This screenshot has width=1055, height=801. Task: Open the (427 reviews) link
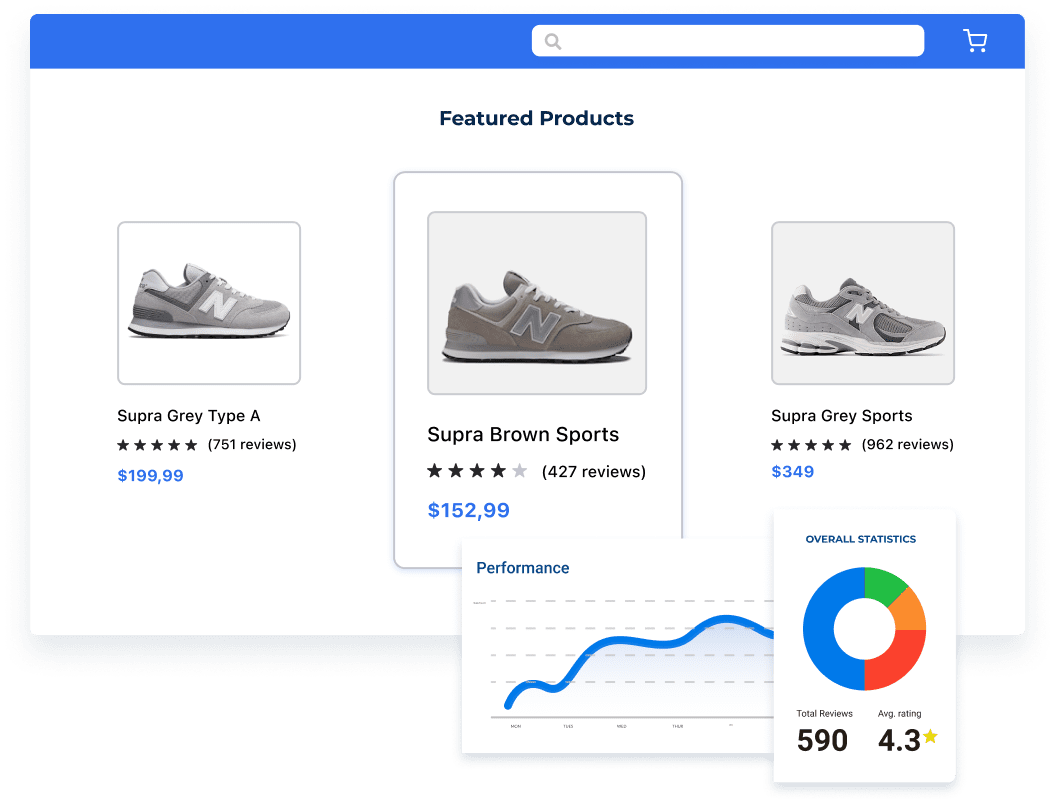point(594,470)
